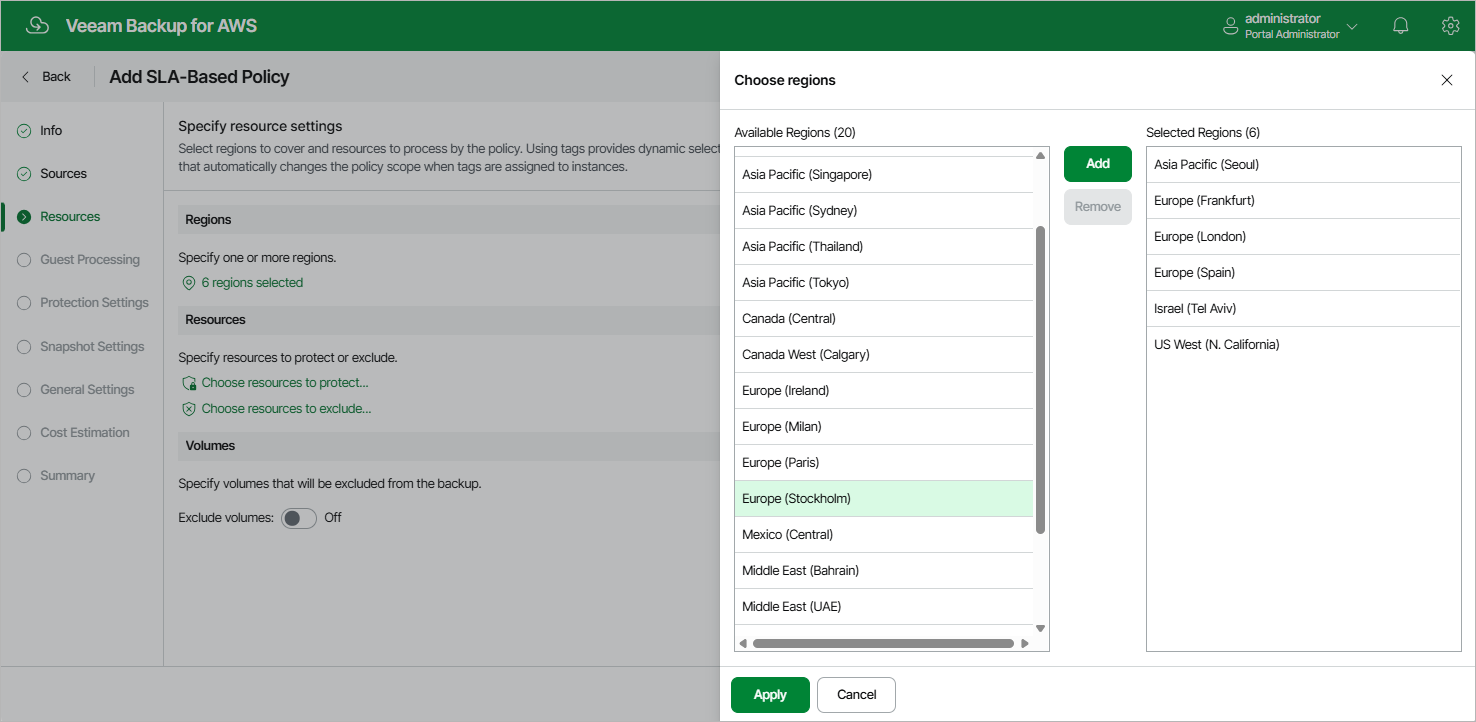Go to the Sources wizard step

(x=63, y=174)
